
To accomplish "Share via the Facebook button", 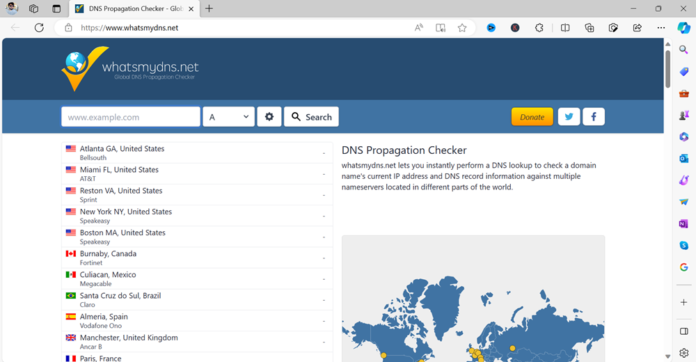I will click(x=593, y=117).
